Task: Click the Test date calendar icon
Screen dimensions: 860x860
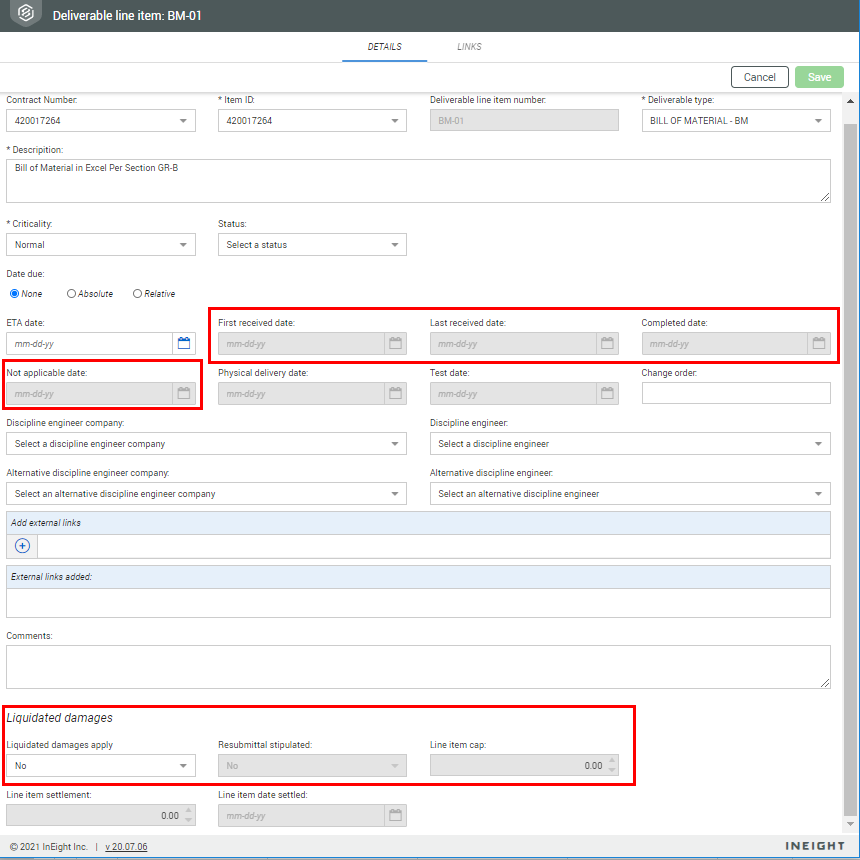Action: pos(607,393)
